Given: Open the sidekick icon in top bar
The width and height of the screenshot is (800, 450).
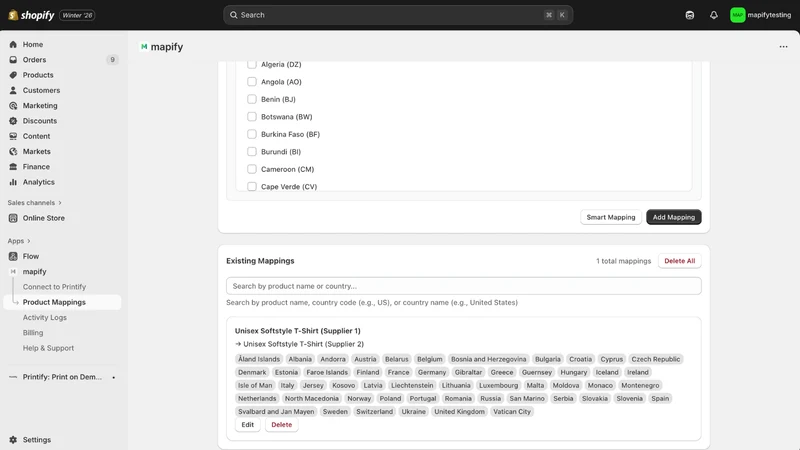Looking at the screenshot, I should click(690, 15).
